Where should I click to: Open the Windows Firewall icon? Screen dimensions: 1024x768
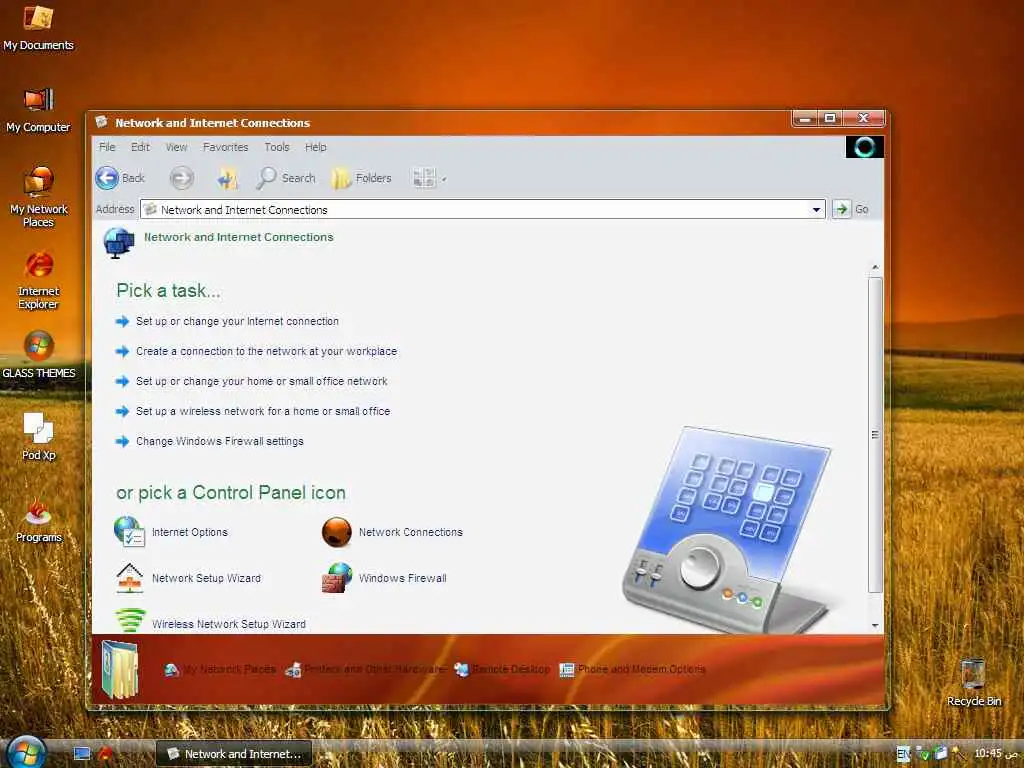pyautogui.click(x=336, y=578)
